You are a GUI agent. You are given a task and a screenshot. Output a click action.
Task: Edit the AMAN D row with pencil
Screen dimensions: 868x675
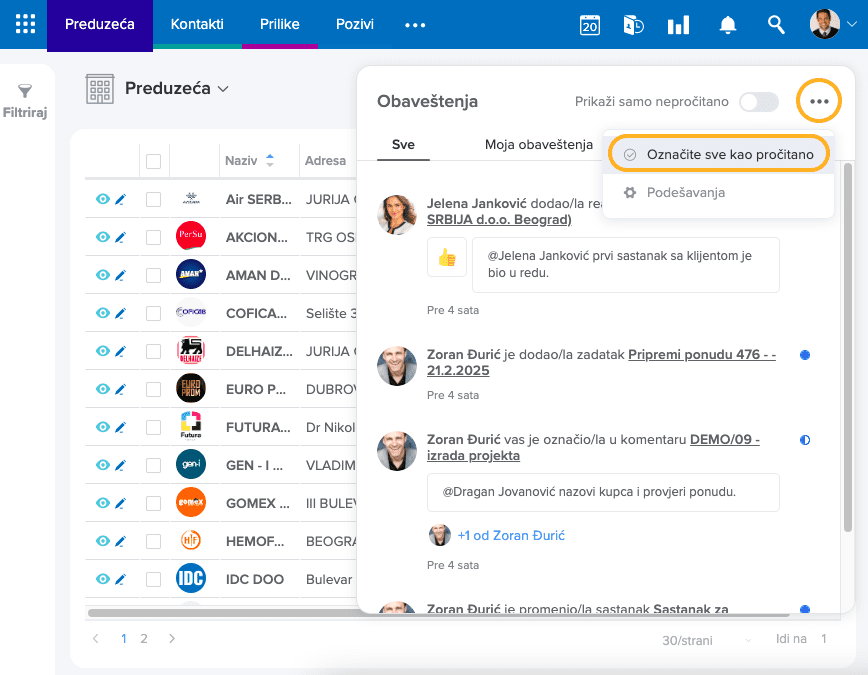121,275
